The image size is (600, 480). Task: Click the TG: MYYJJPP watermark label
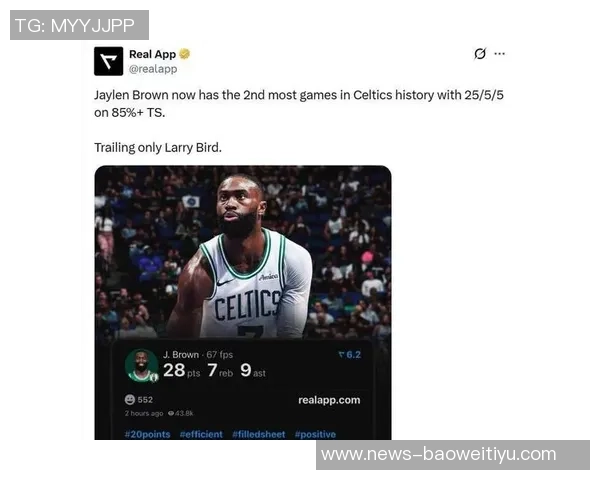coord(79,25)
